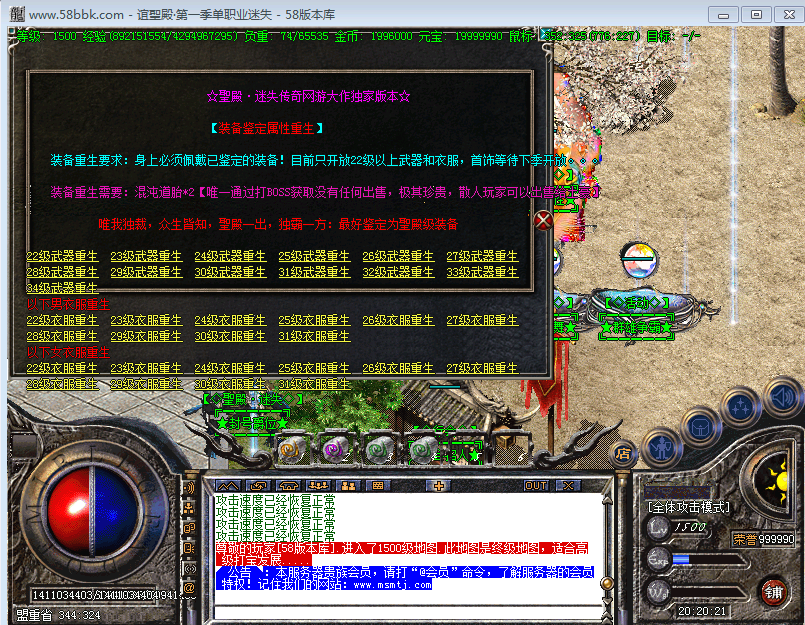The height and width of the screenshot is (625, 805).
Task: Toggle the highlighted broadcast chat channel icon
Action: pos(190,569)
